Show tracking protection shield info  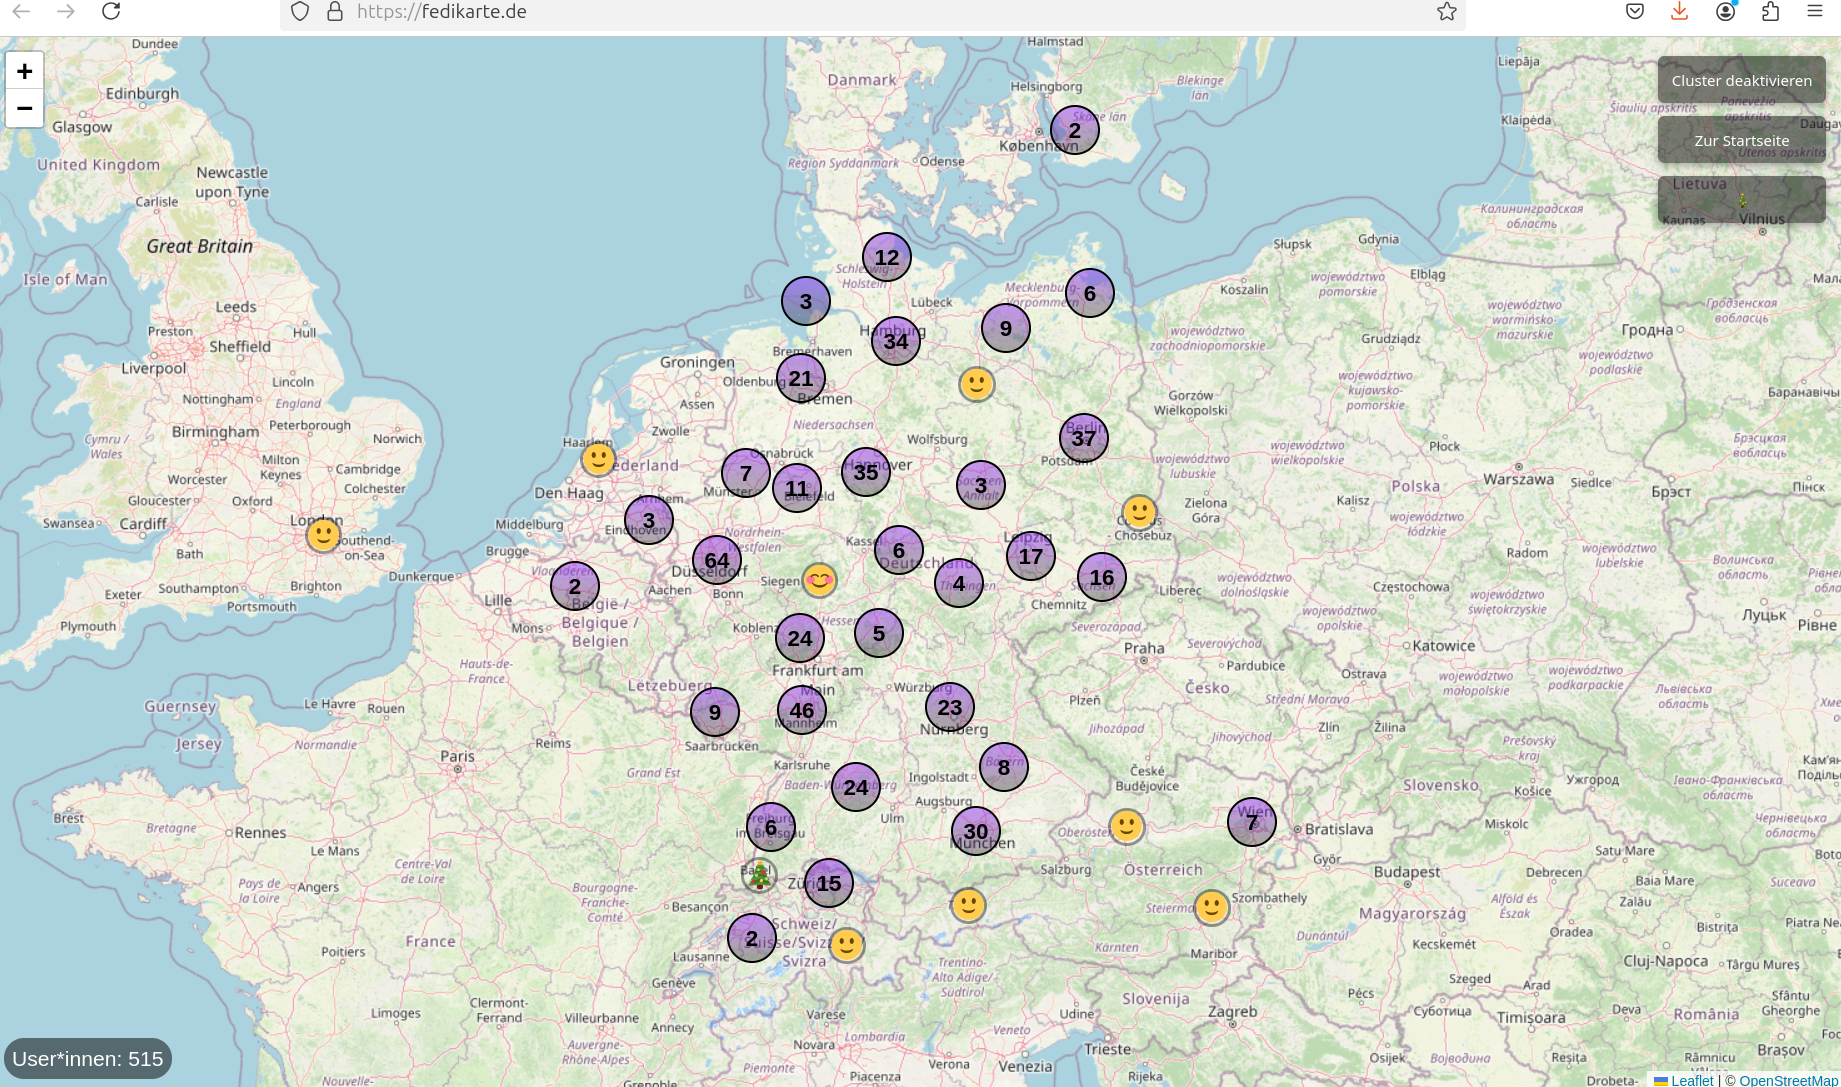coord(299,11)
